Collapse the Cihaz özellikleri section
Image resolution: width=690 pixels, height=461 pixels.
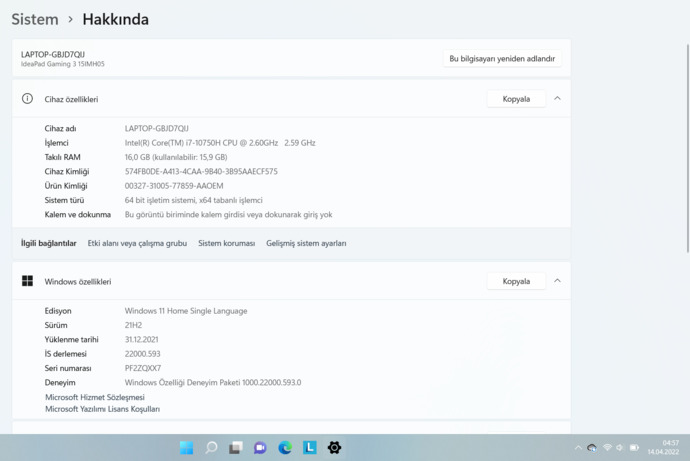pyautogui.click(x=557, y=99)
